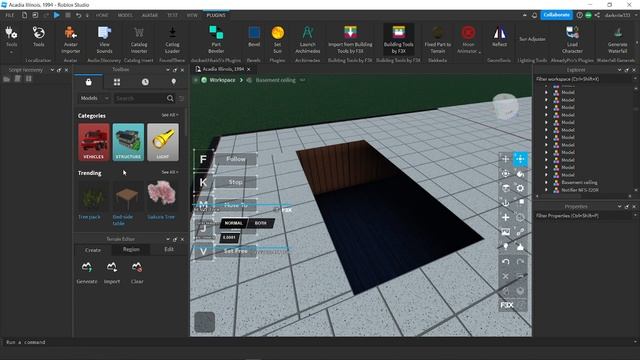Click Import from Building Tools by F3X
Screen dimensions: 640x360
350,40
